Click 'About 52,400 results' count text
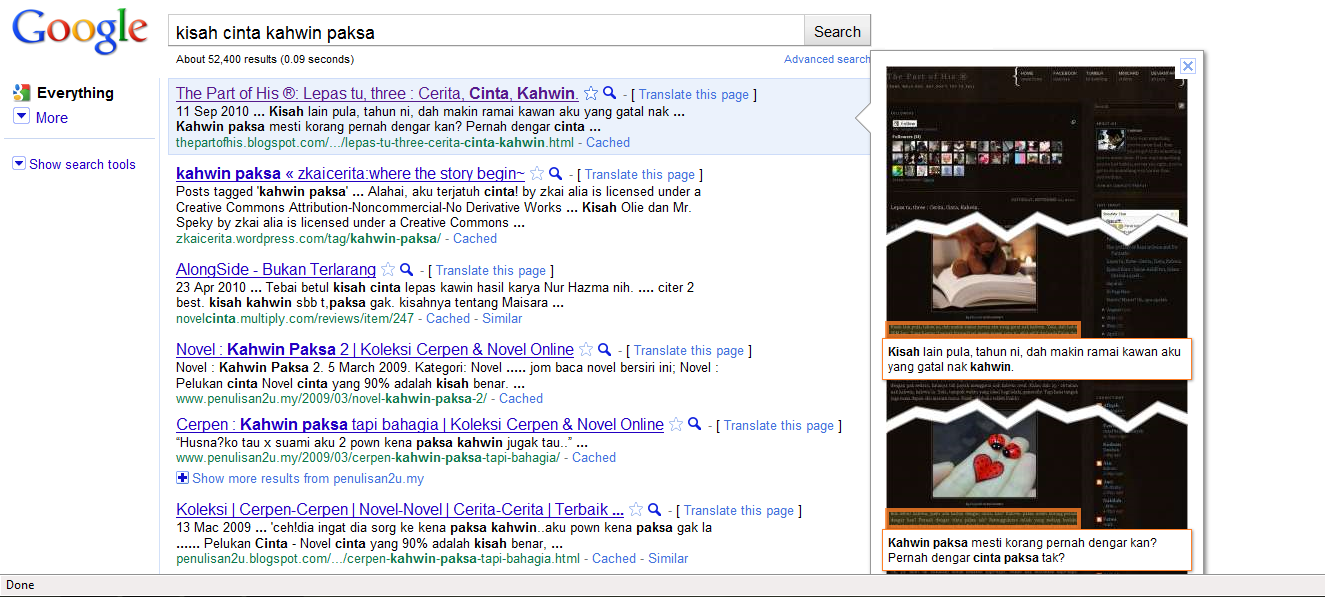Screen dimensions: 1325x597 [x=264, y=59]
